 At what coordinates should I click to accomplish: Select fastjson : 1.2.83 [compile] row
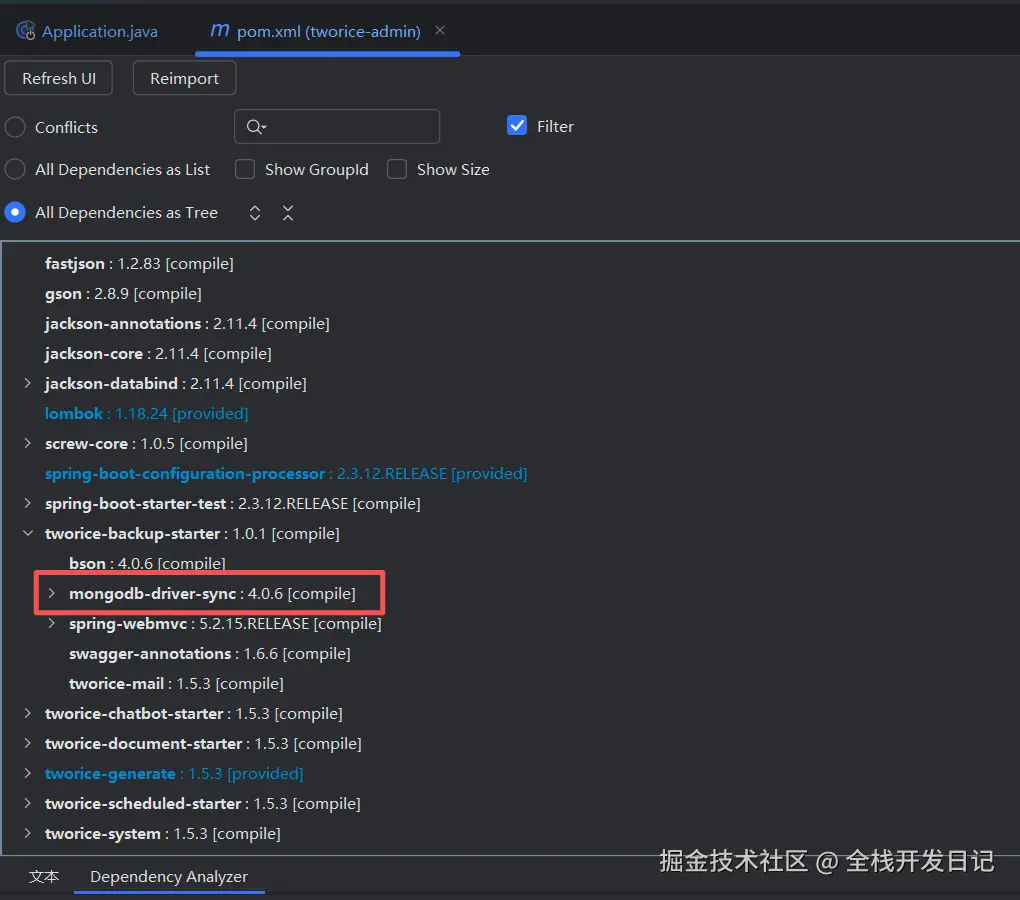[139, 263]
